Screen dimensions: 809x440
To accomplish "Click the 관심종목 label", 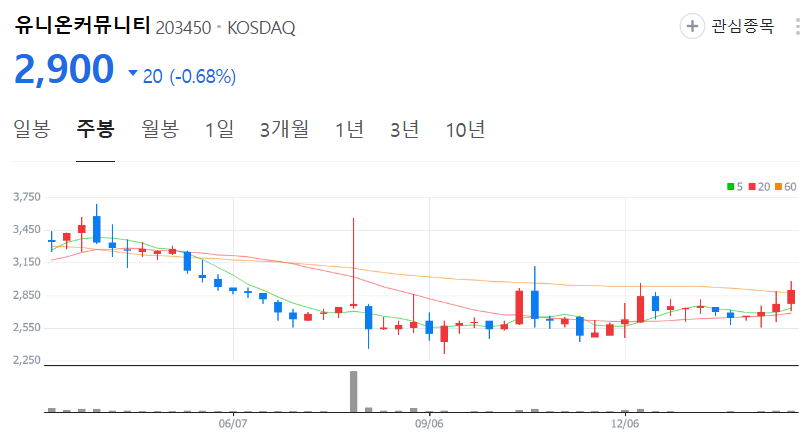I will pyautogui.click(x=742, y=26).
